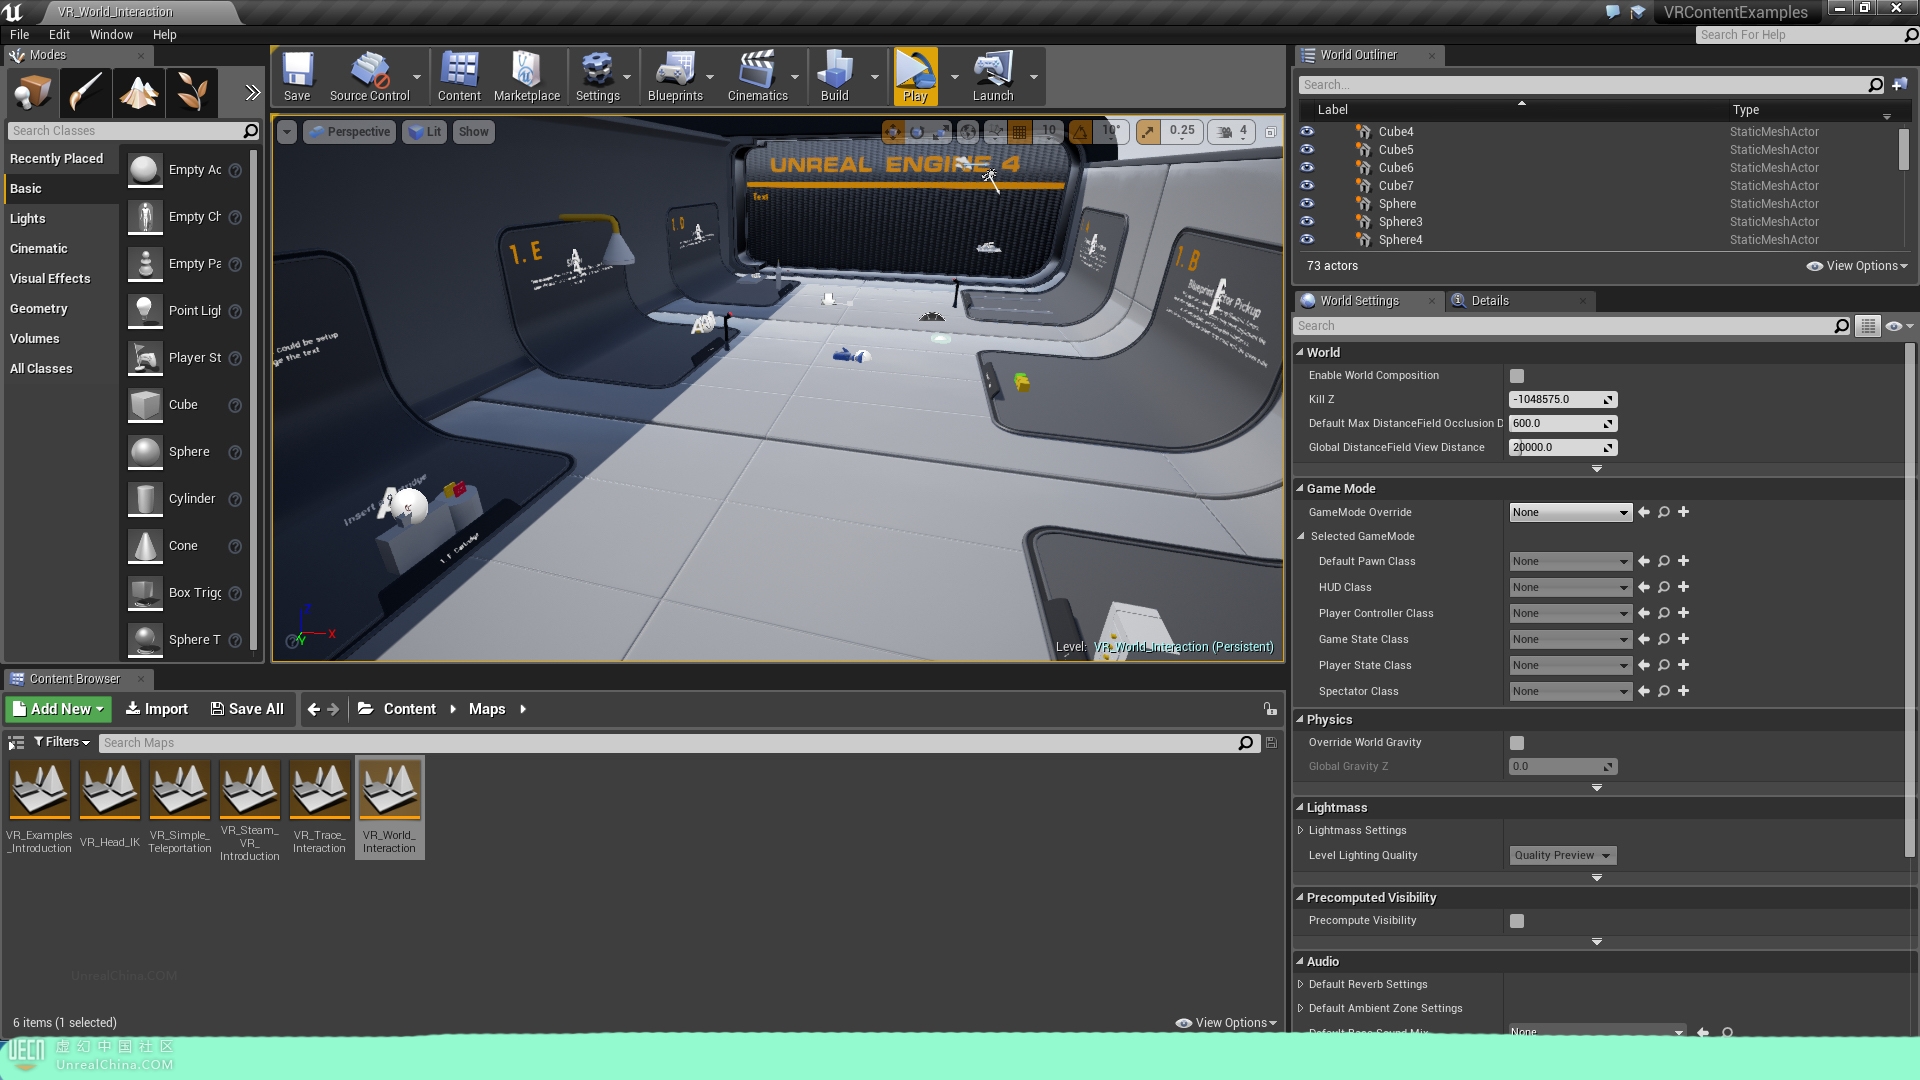Screen dimensions: 1920x1080
Task: Open the Content toolbar button
Action: tap(459, 77)
